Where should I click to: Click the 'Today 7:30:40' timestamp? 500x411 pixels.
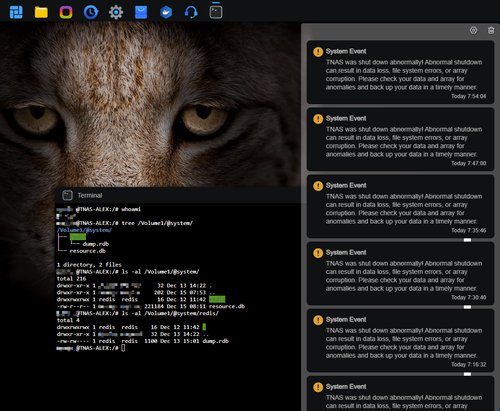[x=469, y=297]
